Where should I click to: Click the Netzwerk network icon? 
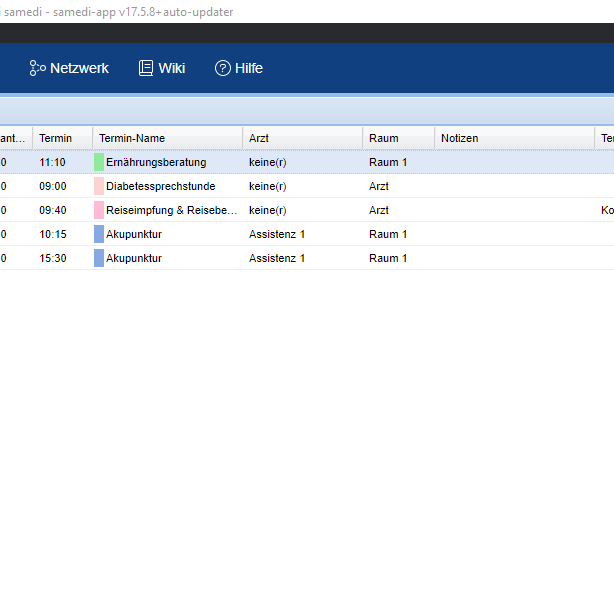(38, 68)
